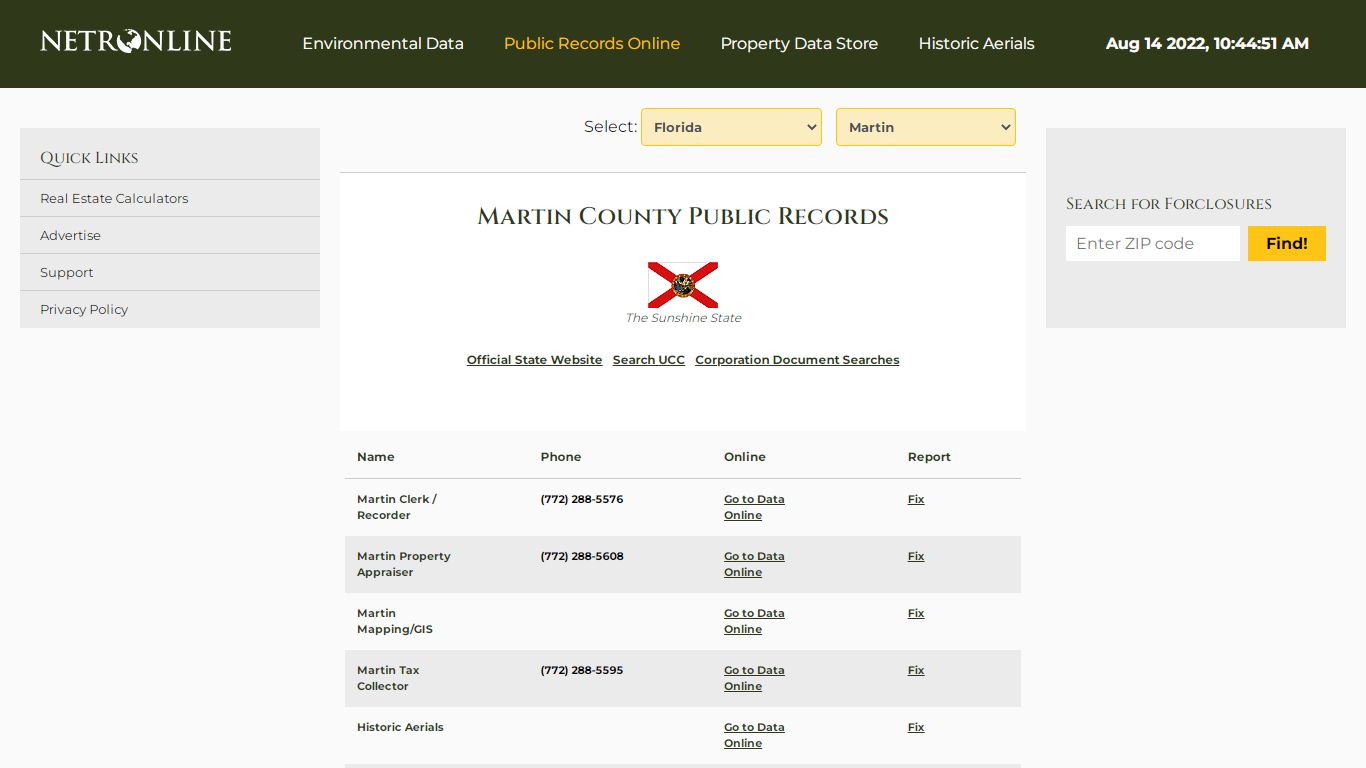Image resolution: width=1366 pixels, height=768 pixels.
Task: Click the Historic Aerials table row name
Action: click(x=400, y=727)
